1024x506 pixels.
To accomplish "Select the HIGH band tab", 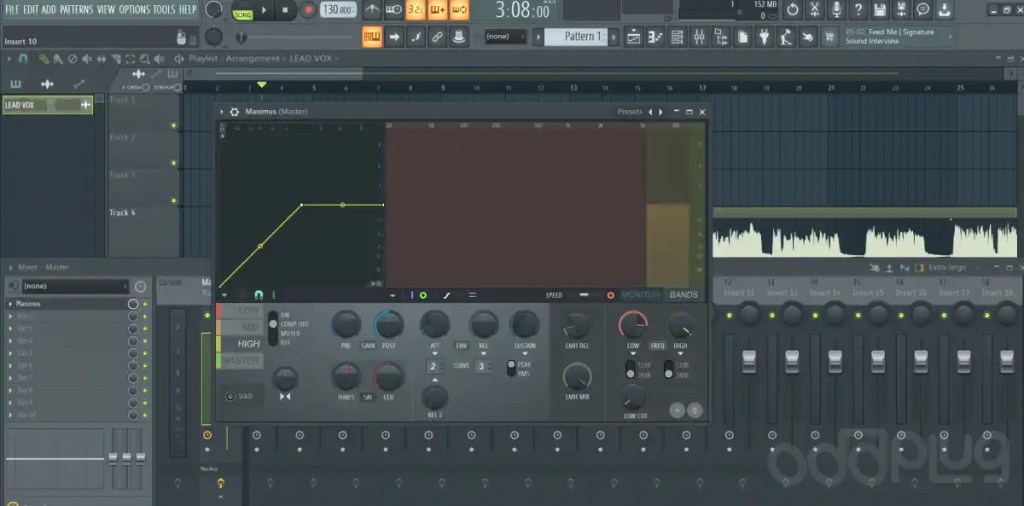I will click(240, 343).
